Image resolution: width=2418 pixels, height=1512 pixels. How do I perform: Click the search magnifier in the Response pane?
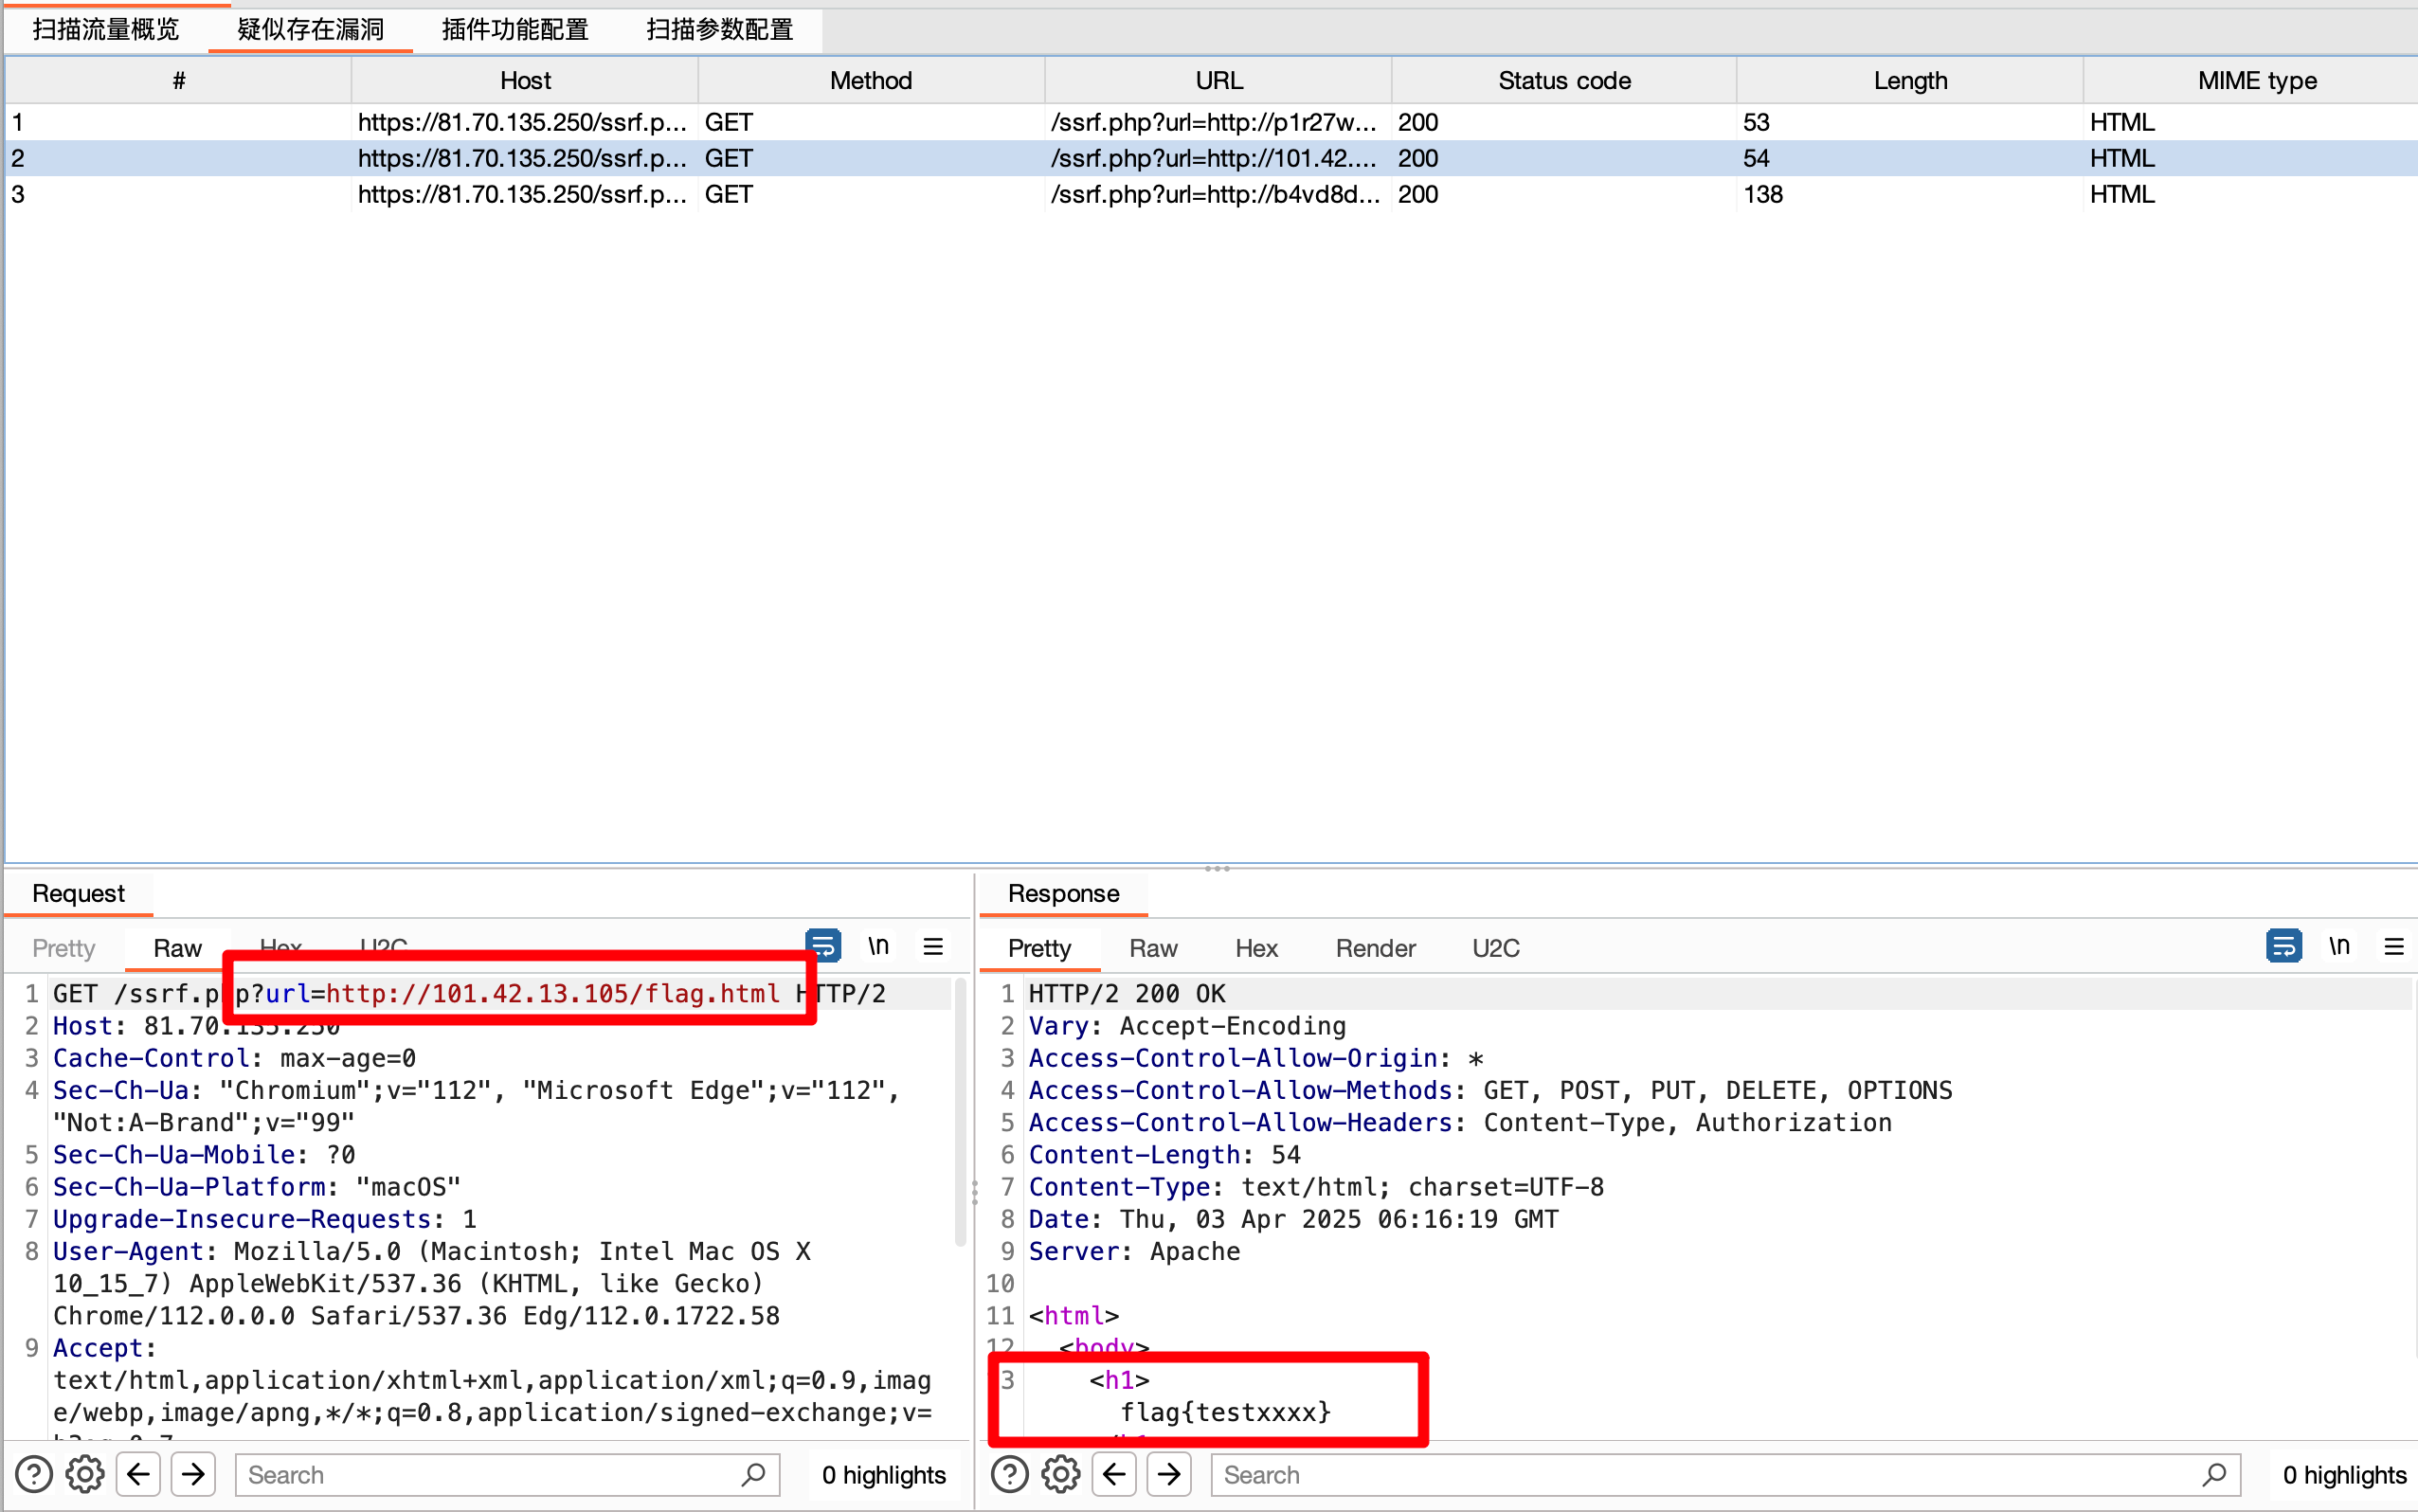point(2217,1474)
